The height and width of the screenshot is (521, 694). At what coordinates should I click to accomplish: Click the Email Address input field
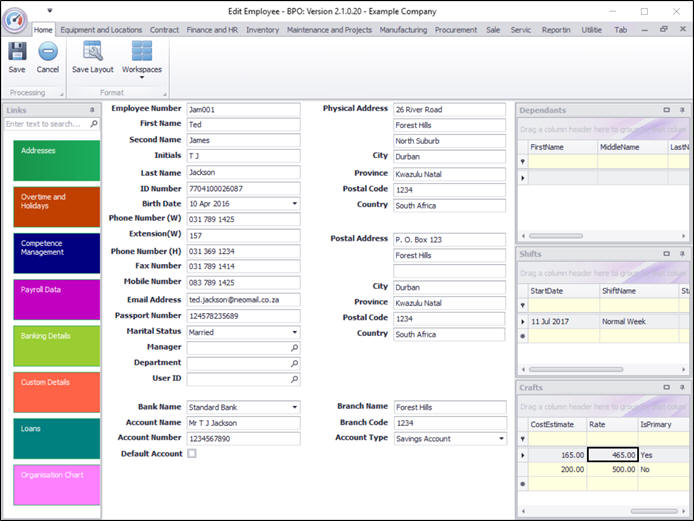(243, 300)
